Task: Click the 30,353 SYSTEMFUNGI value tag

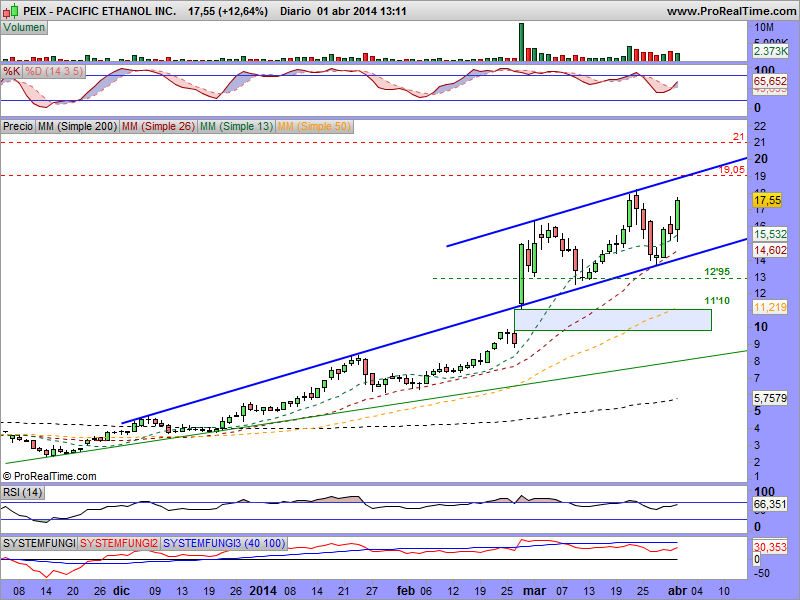Action: 770,547
